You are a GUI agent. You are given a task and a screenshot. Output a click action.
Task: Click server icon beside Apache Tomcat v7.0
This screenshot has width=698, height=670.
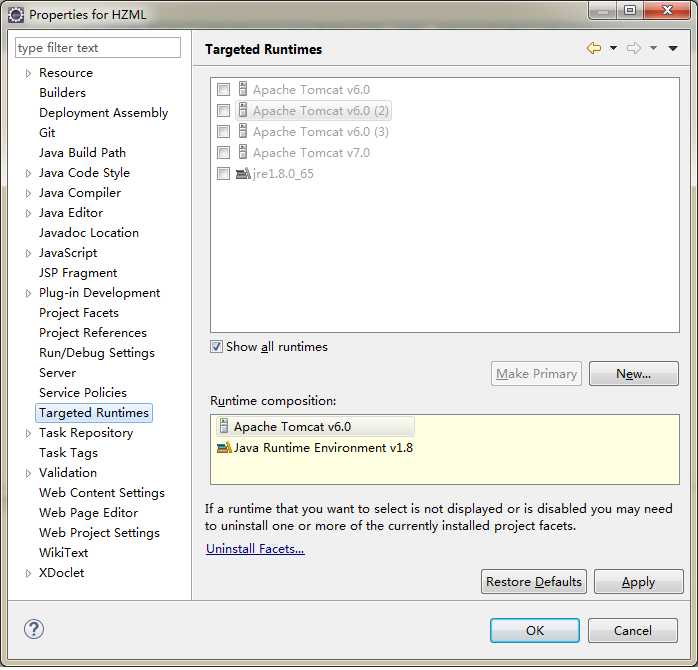click(x=243, y=152)
